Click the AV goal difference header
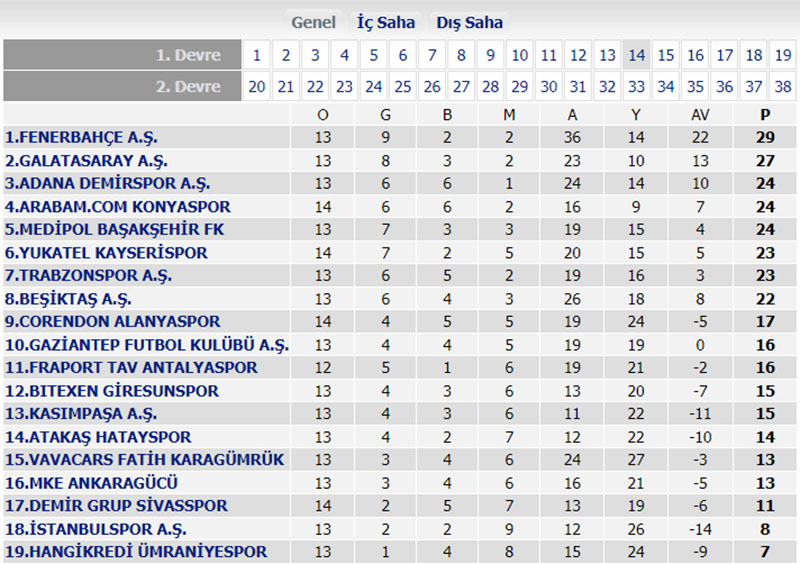Image resolution: width=800 pixels, height=564 pixels. point(700,114)
